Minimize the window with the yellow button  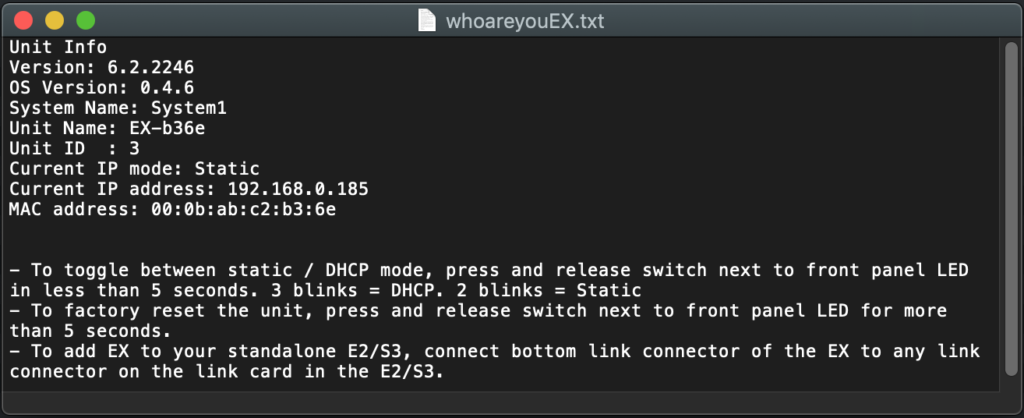(x=54, y=19)
